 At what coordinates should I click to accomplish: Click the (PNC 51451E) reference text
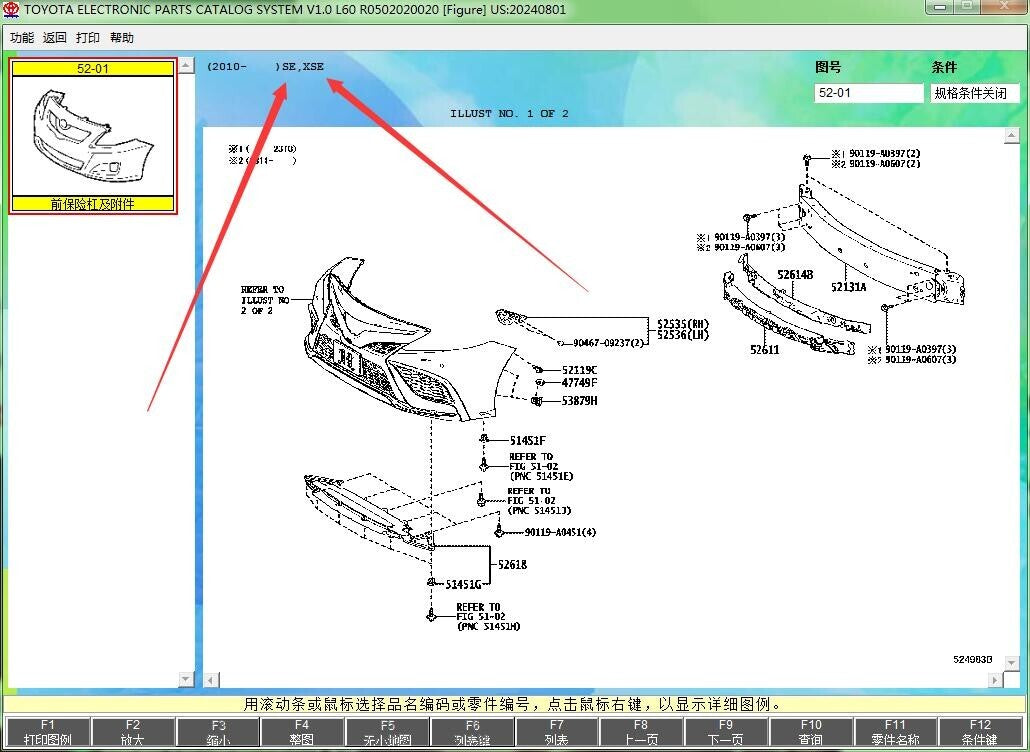[541, 476]
